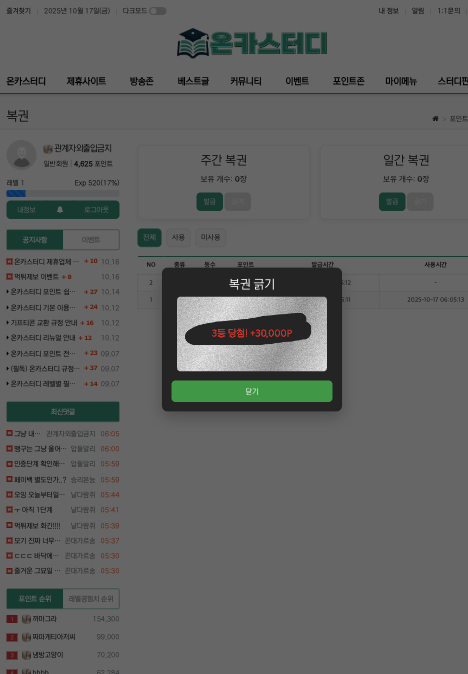Open the 마이메뉴 menu
Image resolution: width=468 pixels, height=674 pixels.
click(x=401, y=81)
